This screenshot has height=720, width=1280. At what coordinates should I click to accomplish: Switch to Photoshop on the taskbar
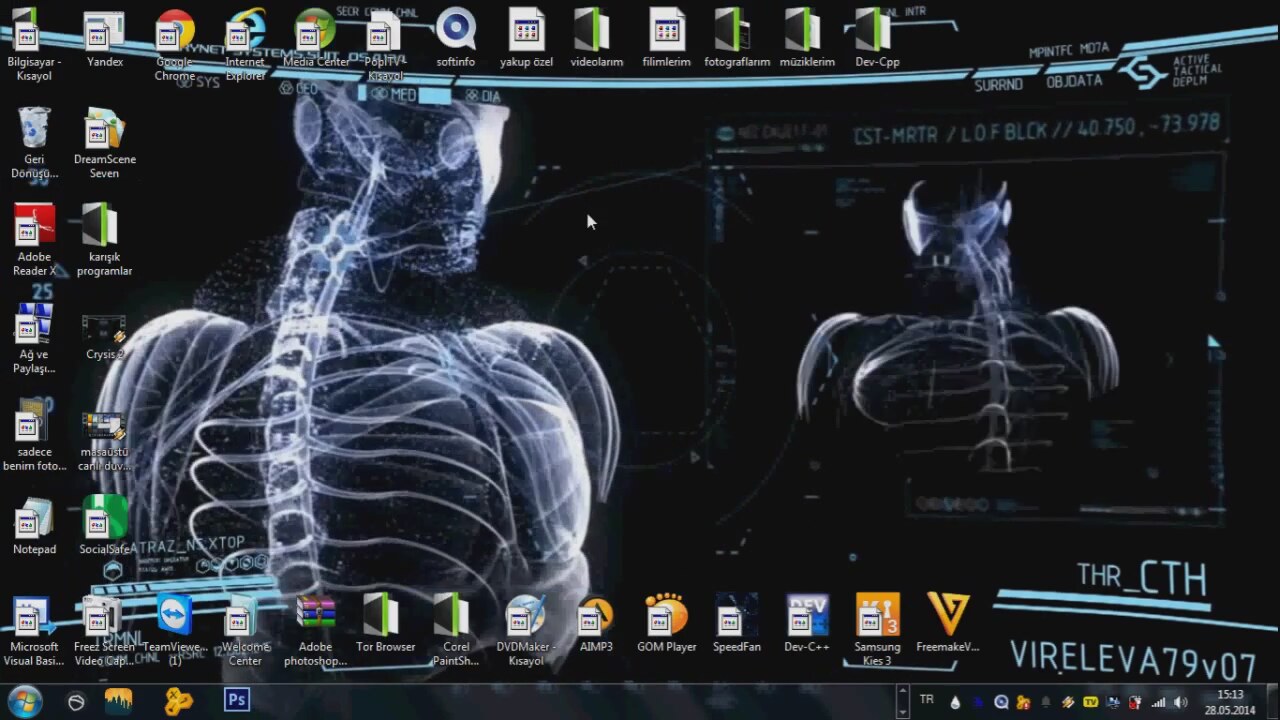237,700
